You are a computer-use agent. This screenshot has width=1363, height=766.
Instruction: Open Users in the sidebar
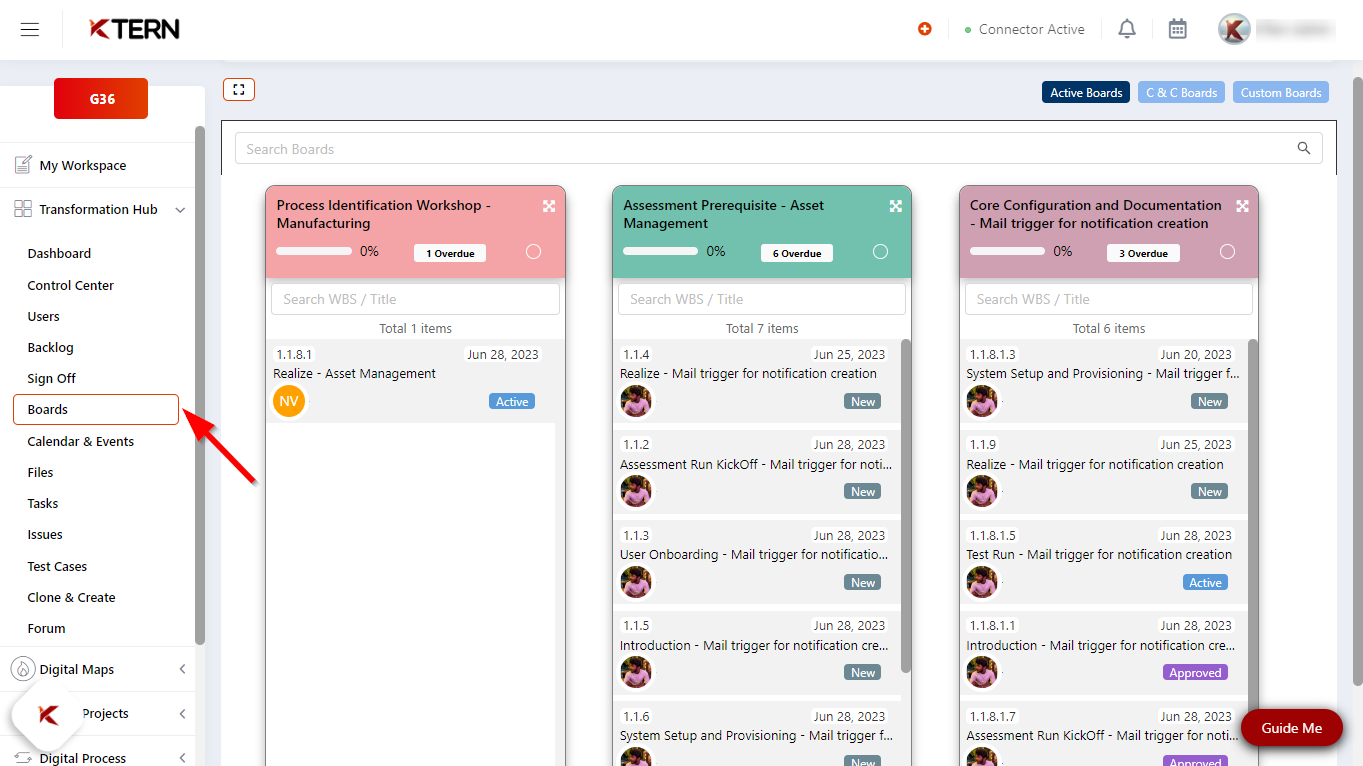pyautogui.click(x=43, y=316)
